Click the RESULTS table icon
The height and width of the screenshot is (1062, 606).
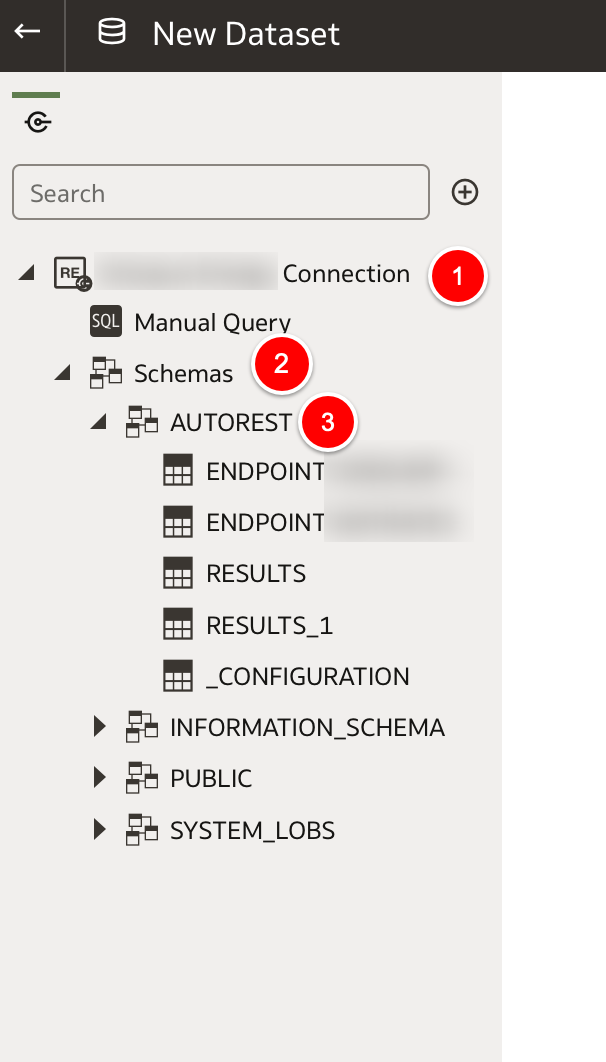click(x=178, y=574)
